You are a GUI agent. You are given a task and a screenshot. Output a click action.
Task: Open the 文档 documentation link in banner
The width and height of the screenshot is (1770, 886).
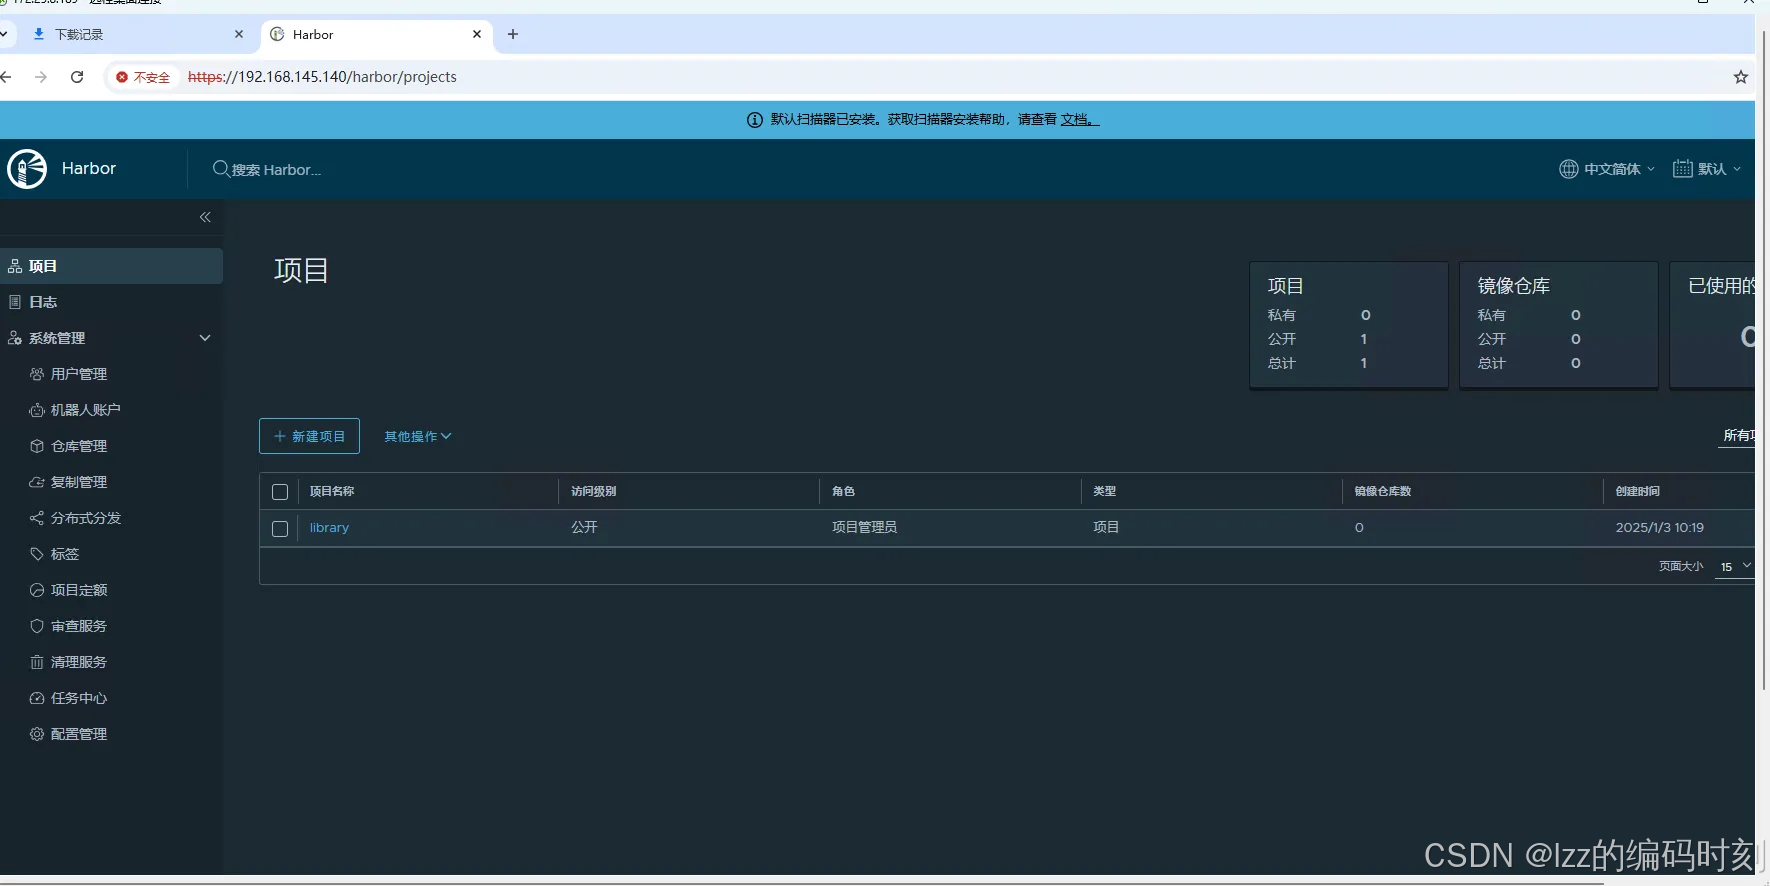1078,120
